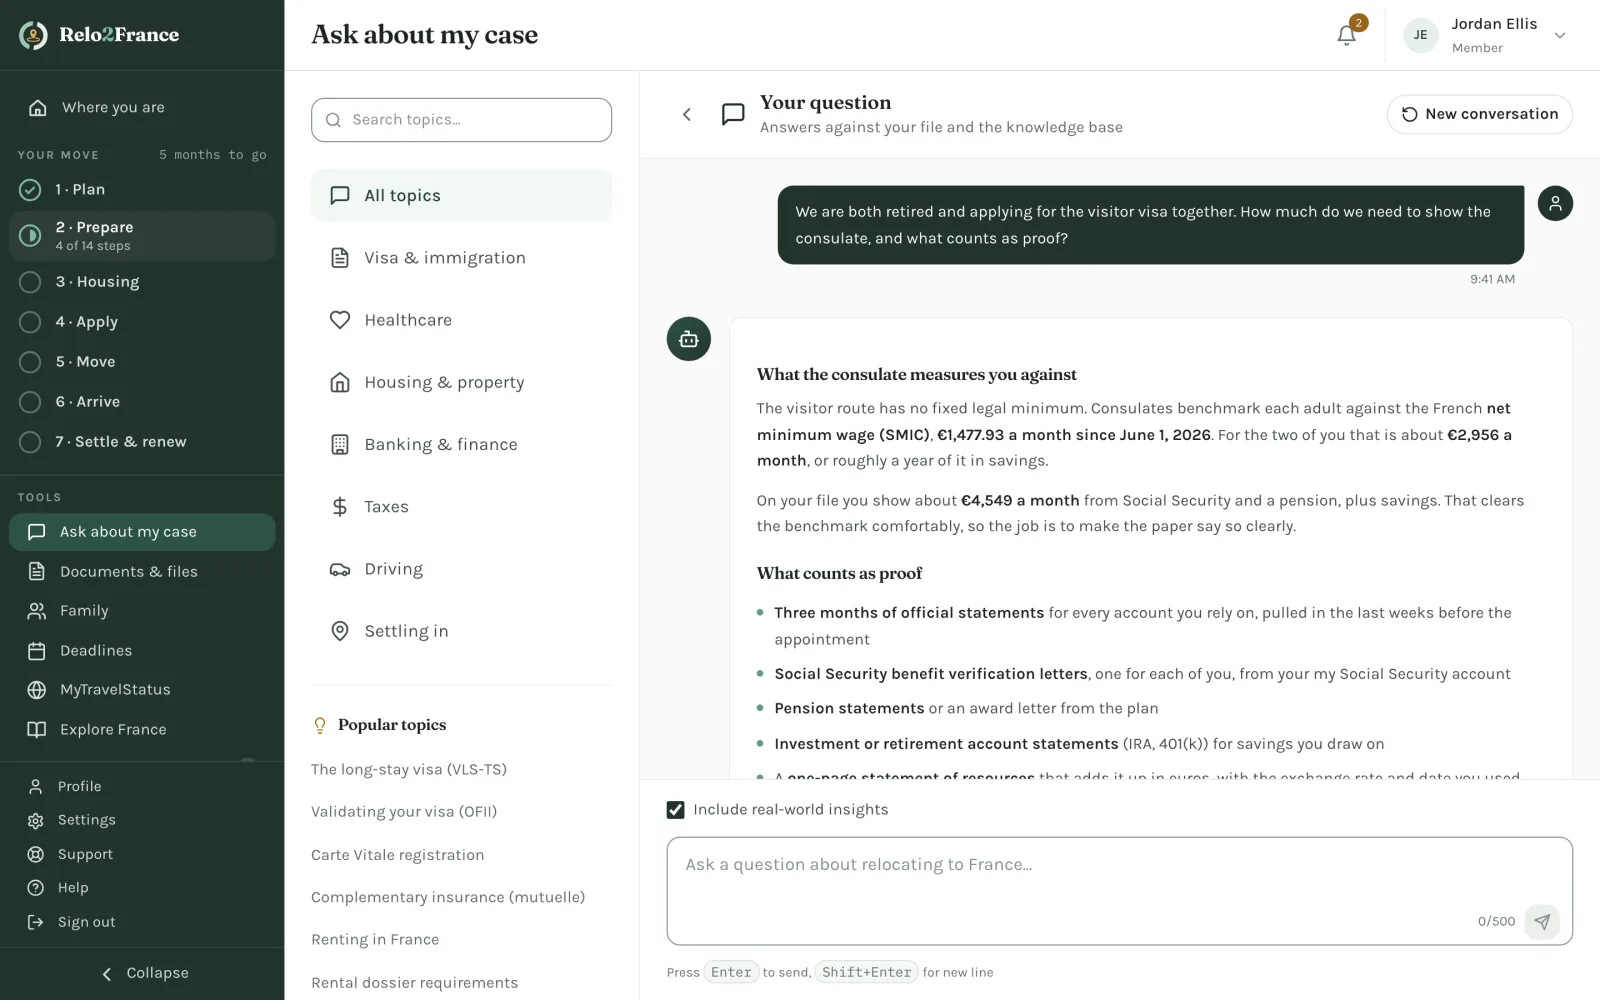Image resolution: width=1600 pixels, height=1000 pixels.
Task: Select the Healthcare topic
Action: (x=461, y=320)
